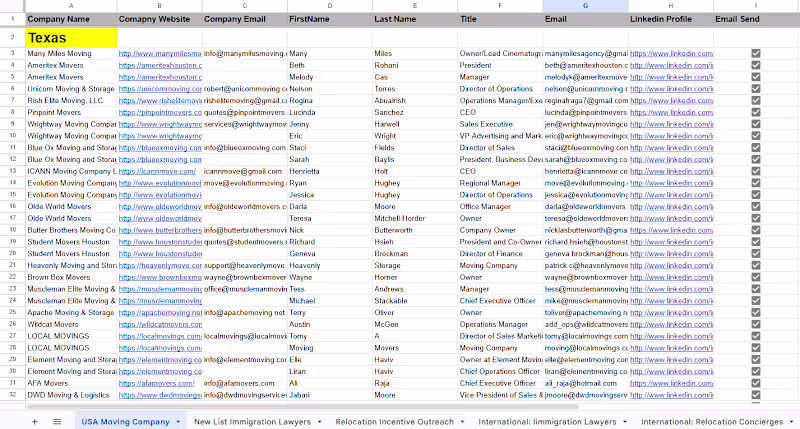Screen dimensions: 800x429
Task: Open the all sheets list icon
Action: tap(57, 421)
